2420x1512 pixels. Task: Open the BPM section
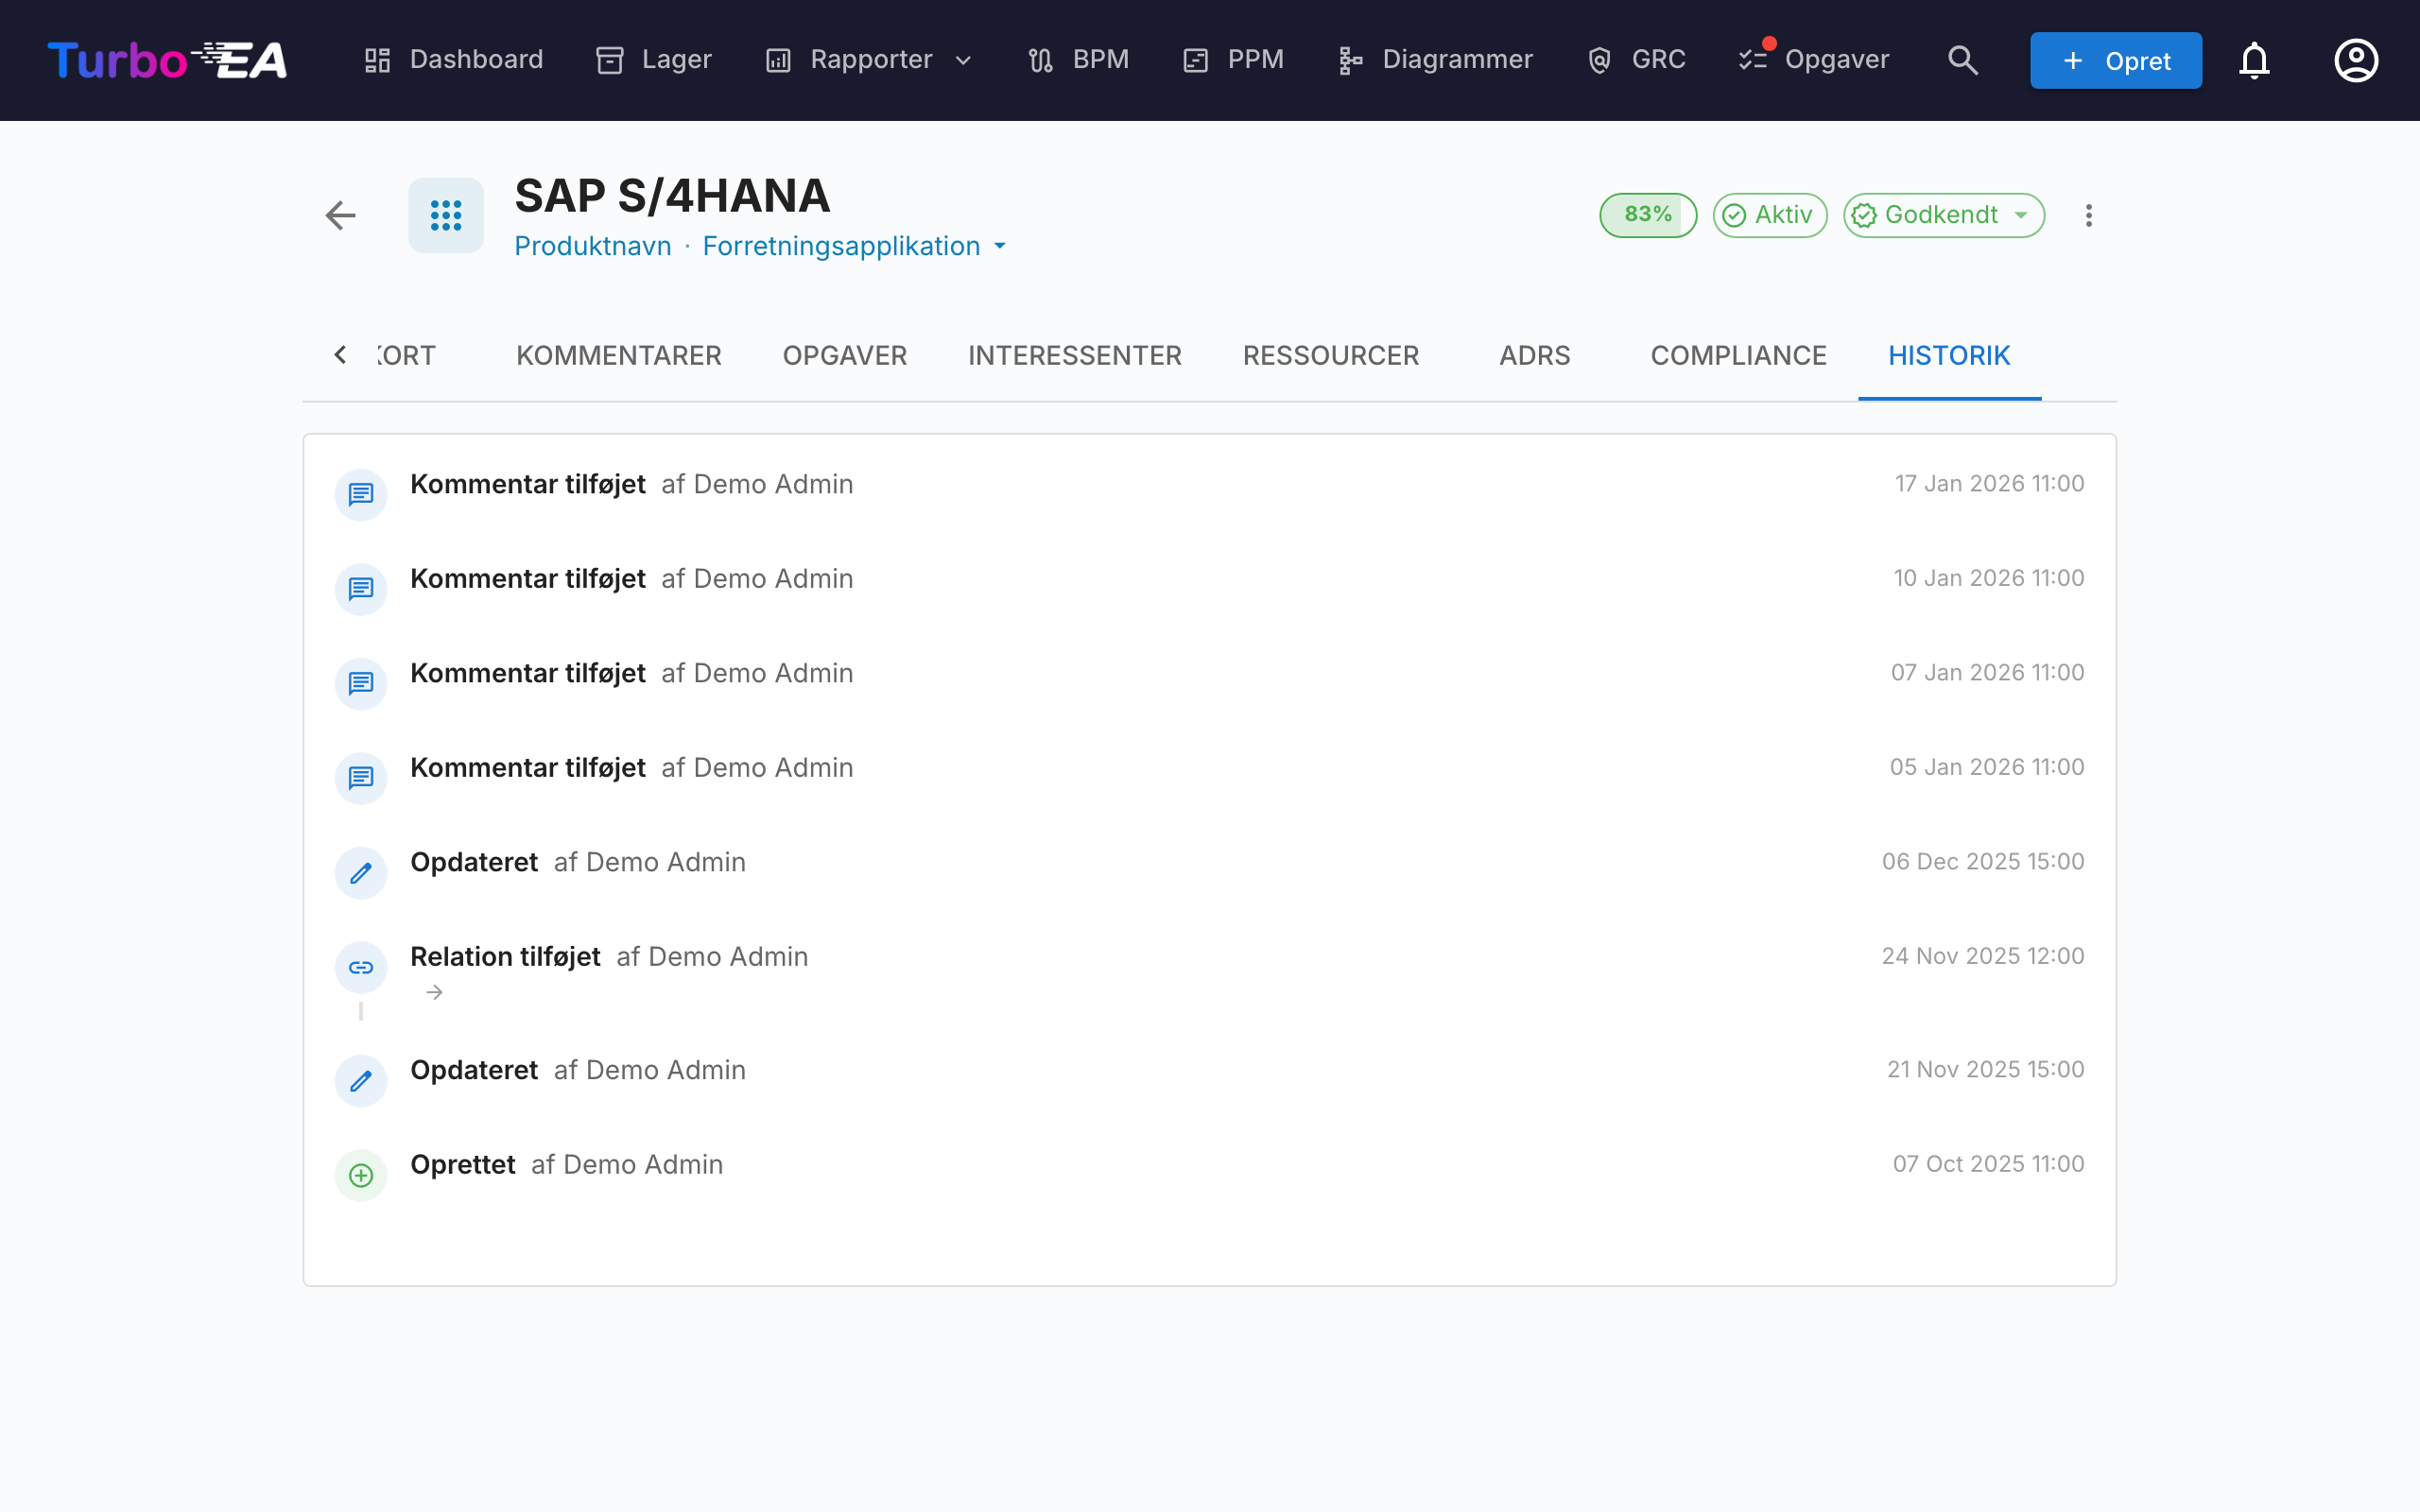[x=1078, y=60]
